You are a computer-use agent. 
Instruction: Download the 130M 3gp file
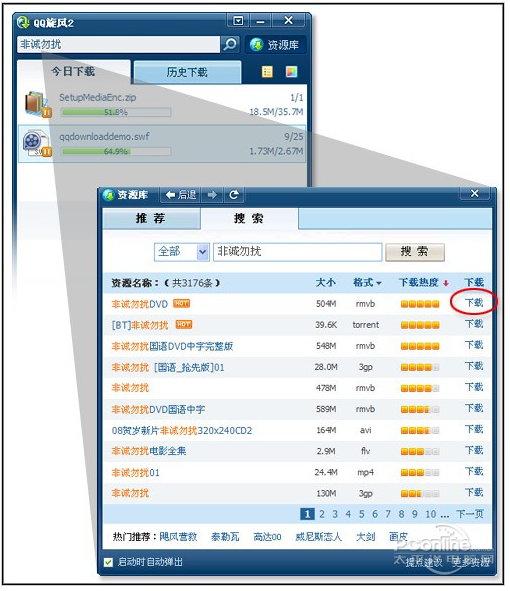tap(474, 493)
